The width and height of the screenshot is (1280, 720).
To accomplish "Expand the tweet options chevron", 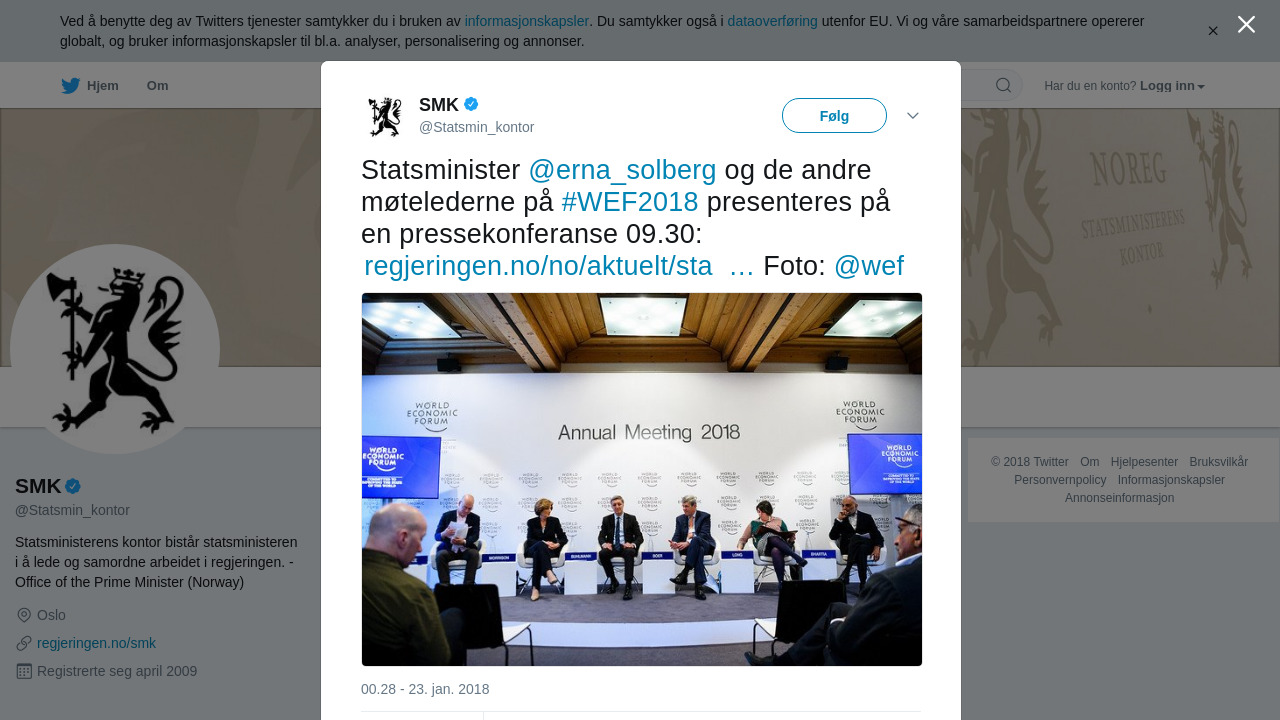I will tap(913, 116).
